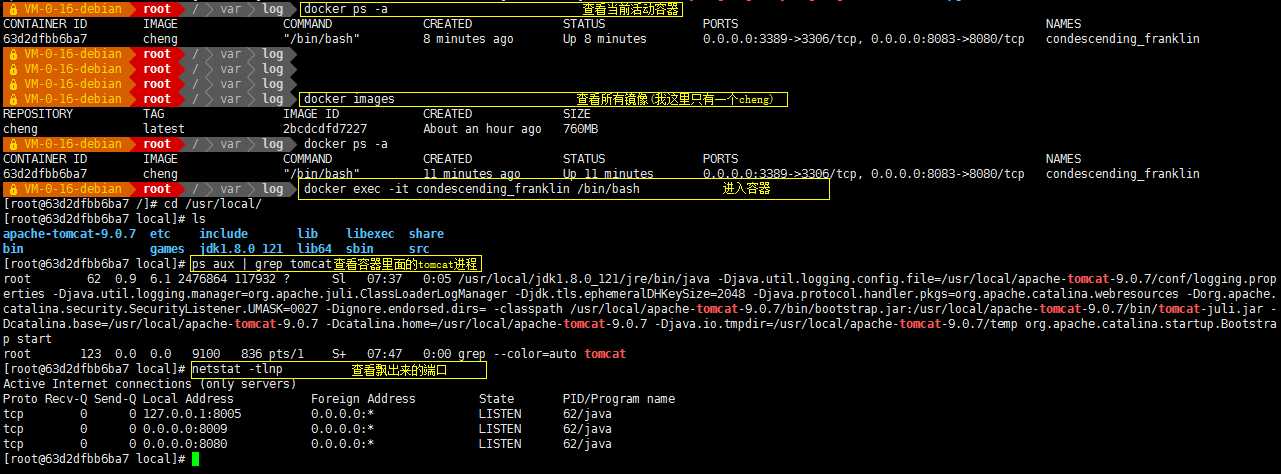Click the "sbin" directory in ls output
Image resolution: width=1281 pixels, height=474 pixels.
359,249
